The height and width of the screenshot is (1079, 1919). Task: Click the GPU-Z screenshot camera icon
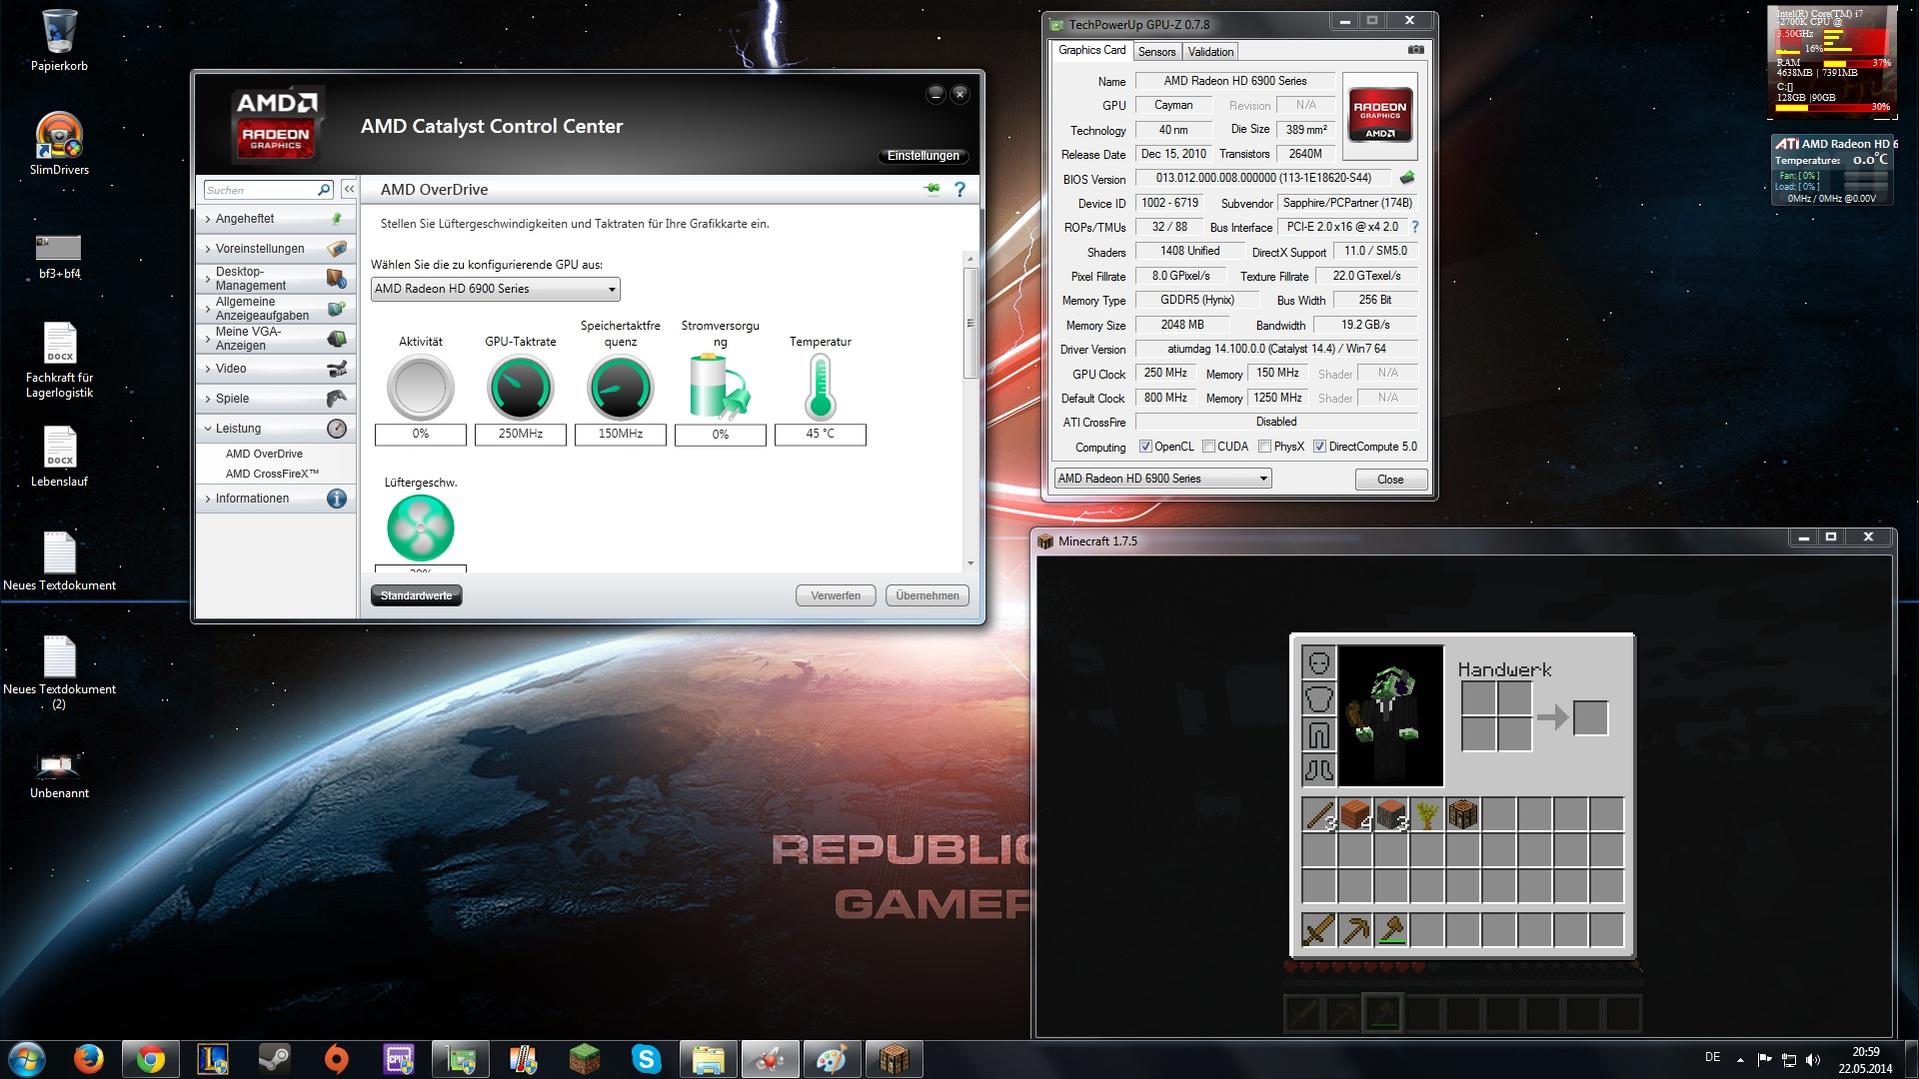[x=1416, y=50]
